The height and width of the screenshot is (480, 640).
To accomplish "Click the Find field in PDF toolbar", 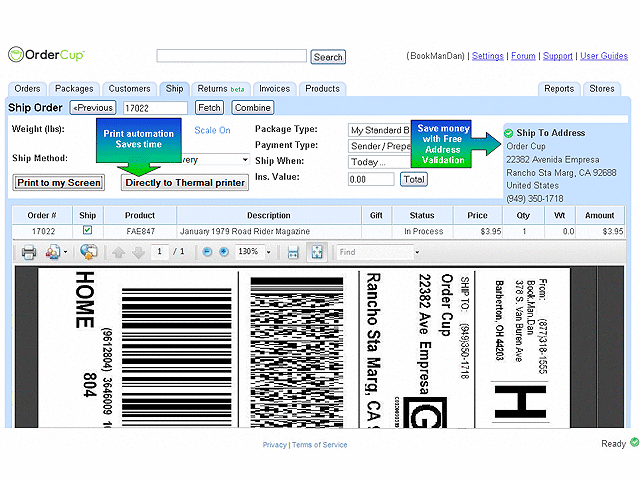I will pos(375,252).
